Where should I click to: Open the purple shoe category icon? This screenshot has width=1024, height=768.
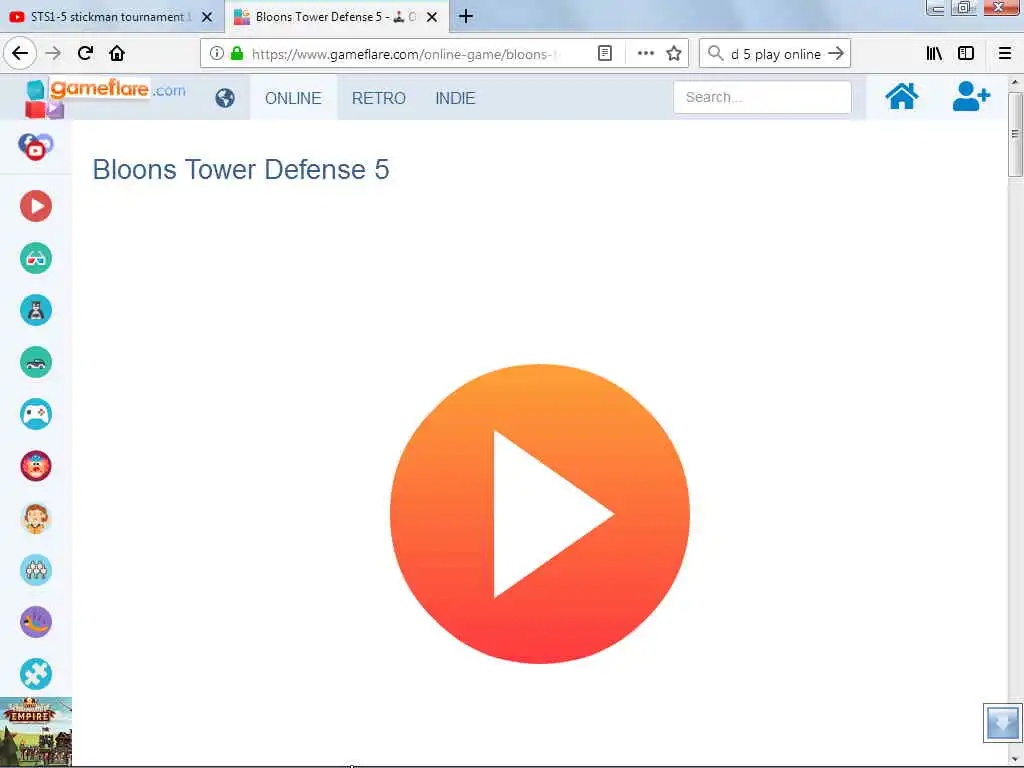tap(36, 622)
